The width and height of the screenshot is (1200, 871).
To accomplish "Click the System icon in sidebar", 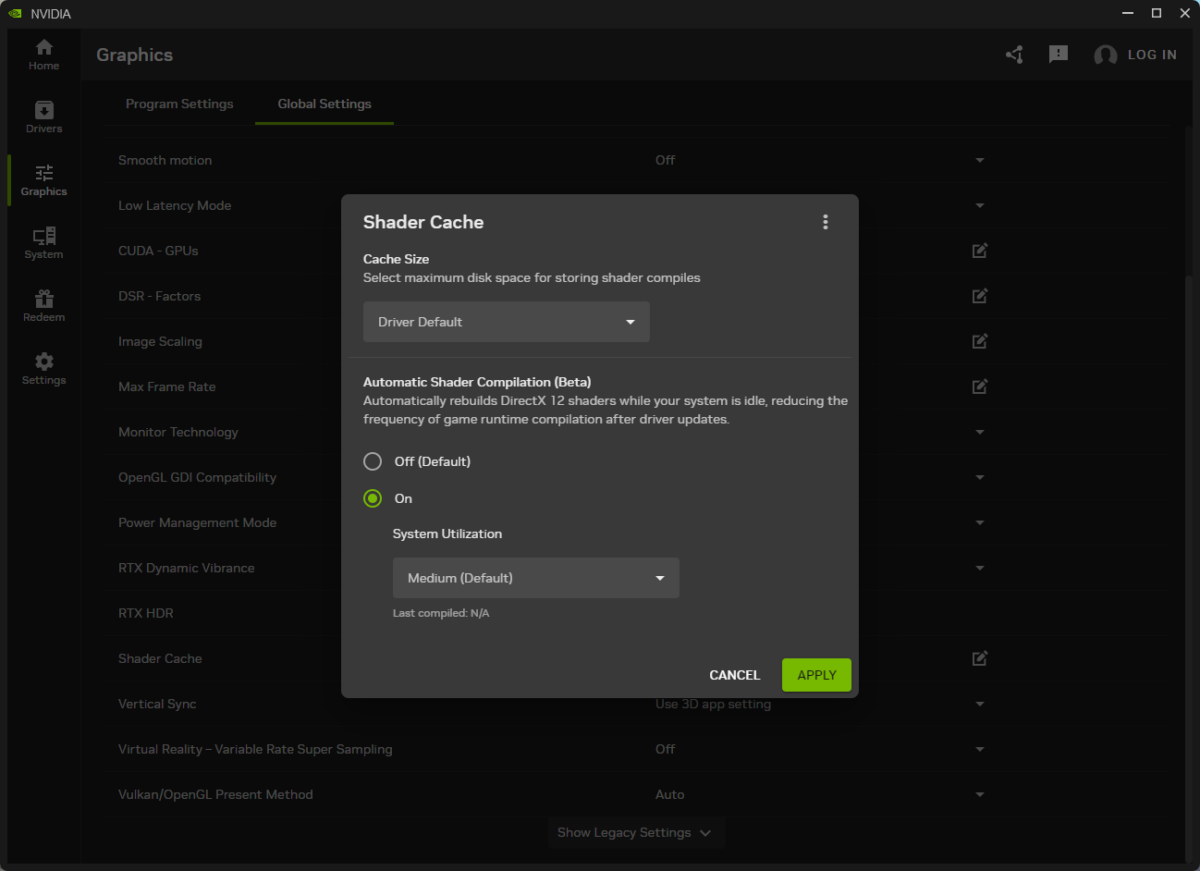I will click(x=43, y=241).
